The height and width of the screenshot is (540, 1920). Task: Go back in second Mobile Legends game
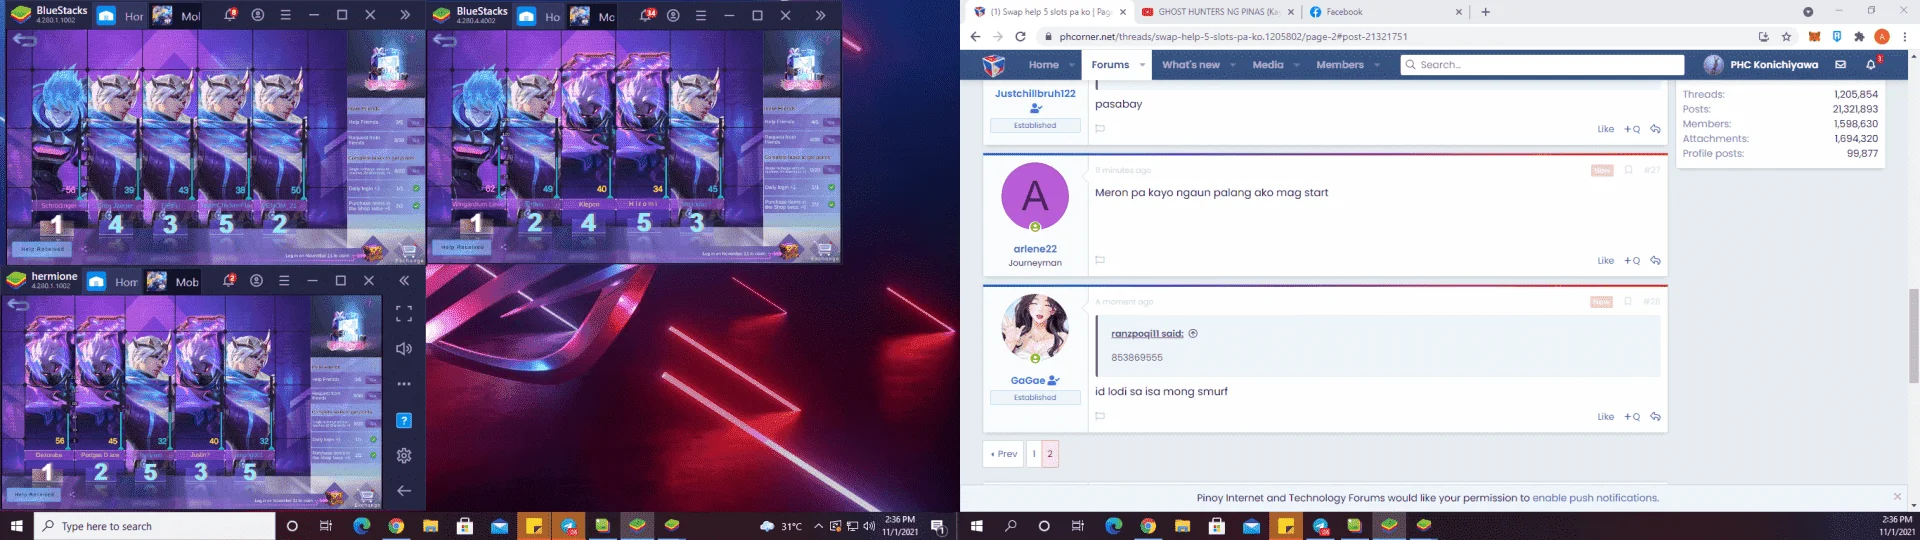point(444,40)
